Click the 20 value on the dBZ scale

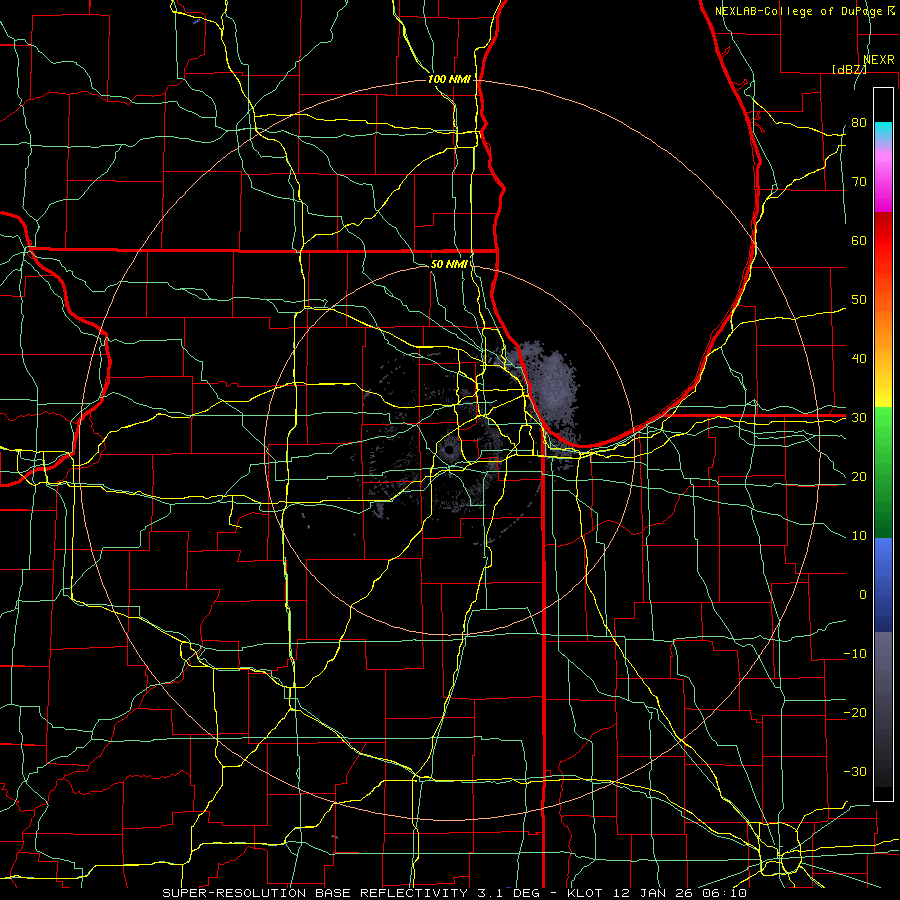859,477
